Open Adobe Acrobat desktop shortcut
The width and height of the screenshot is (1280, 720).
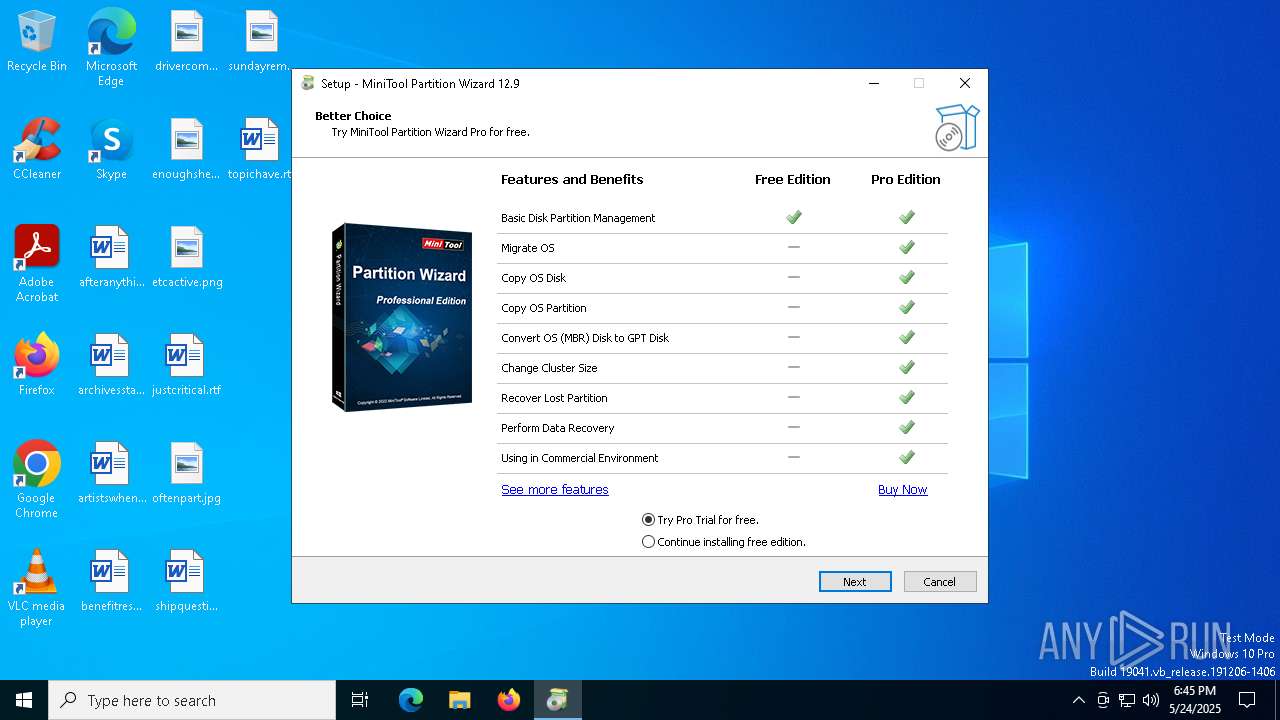[x=37, y=264]
